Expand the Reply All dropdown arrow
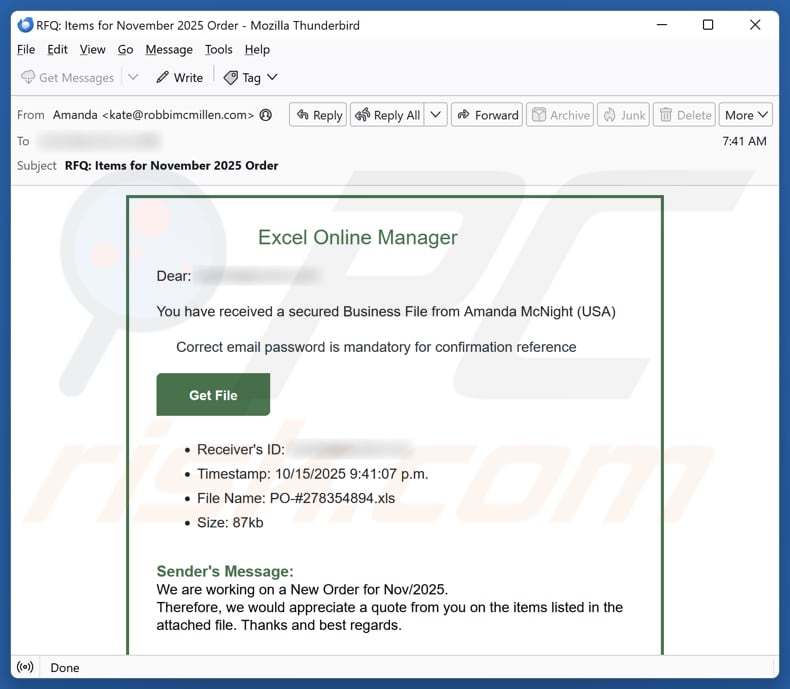 435,115
